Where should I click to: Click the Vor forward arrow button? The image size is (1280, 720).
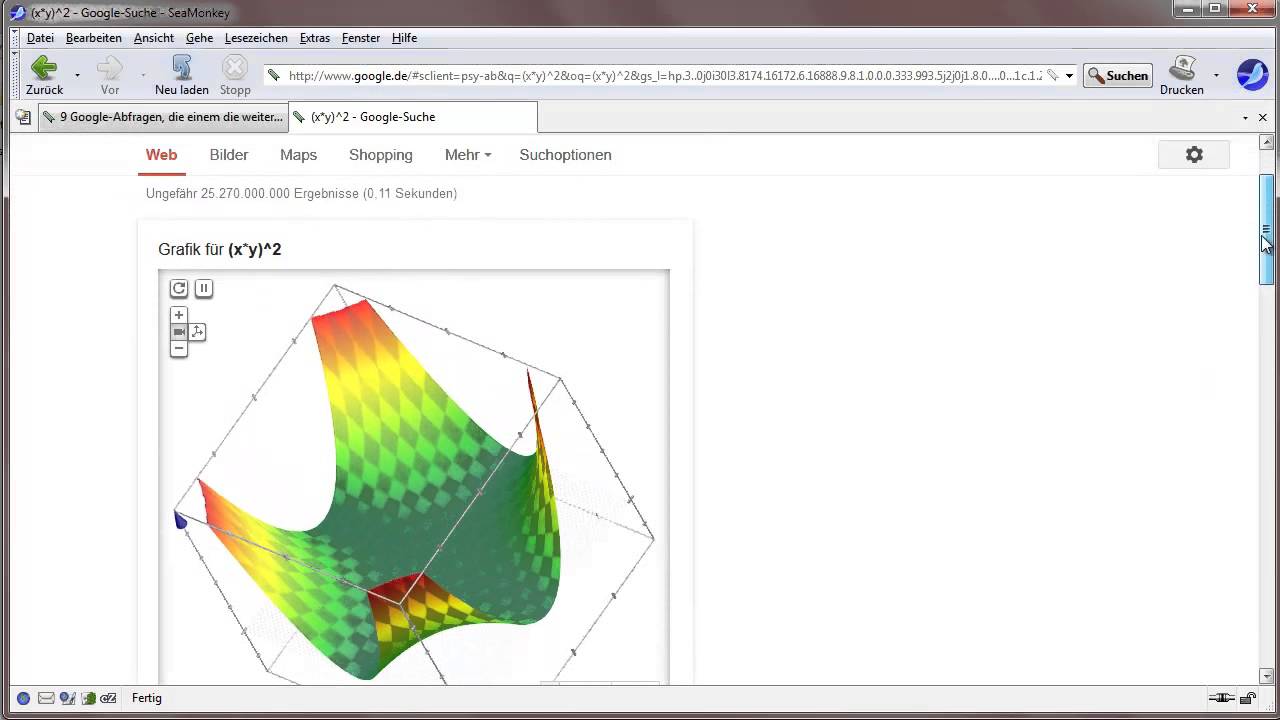[x=110, y=75]
